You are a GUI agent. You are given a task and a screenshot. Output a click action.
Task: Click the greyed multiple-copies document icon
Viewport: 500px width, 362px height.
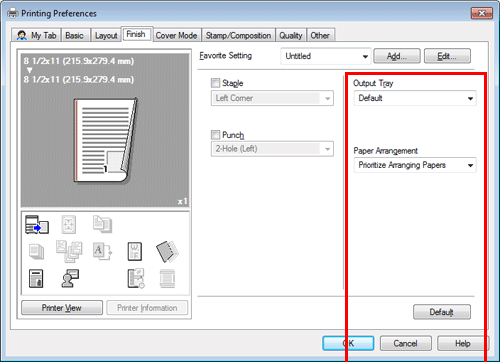coord(102,224)
